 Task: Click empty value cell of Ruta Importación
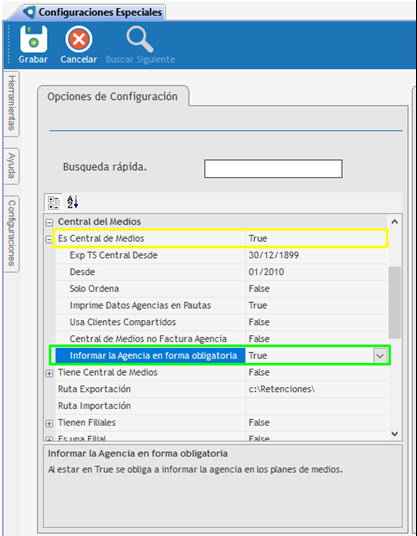click(x=317, y=406)
